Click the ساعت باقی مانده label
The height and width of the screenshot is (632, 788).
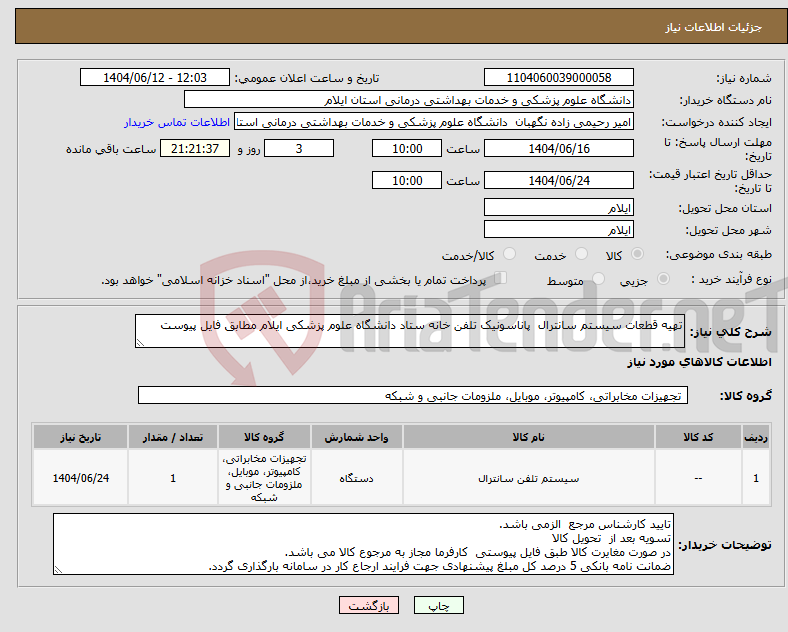tap(111, 150)
